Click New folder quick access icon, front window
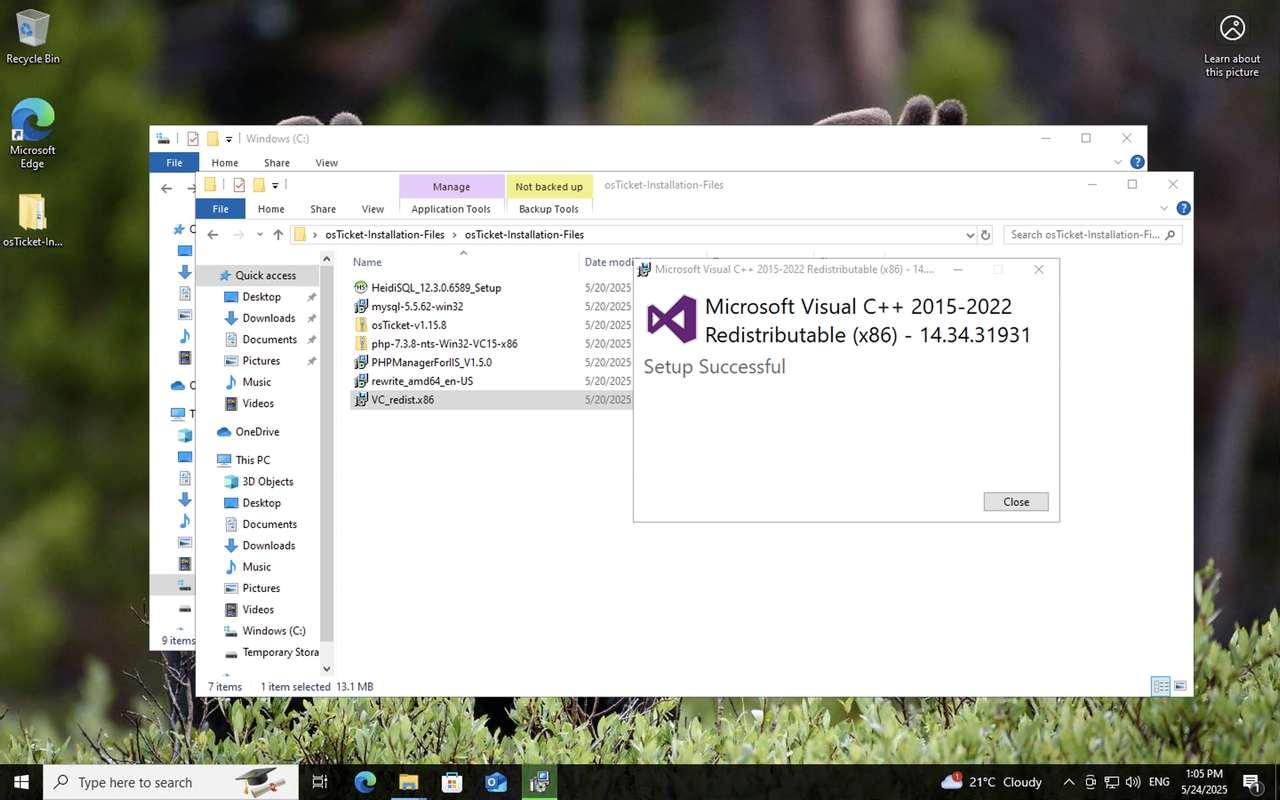This screenshot has width=1280, height=800. [x=259, y=185]
